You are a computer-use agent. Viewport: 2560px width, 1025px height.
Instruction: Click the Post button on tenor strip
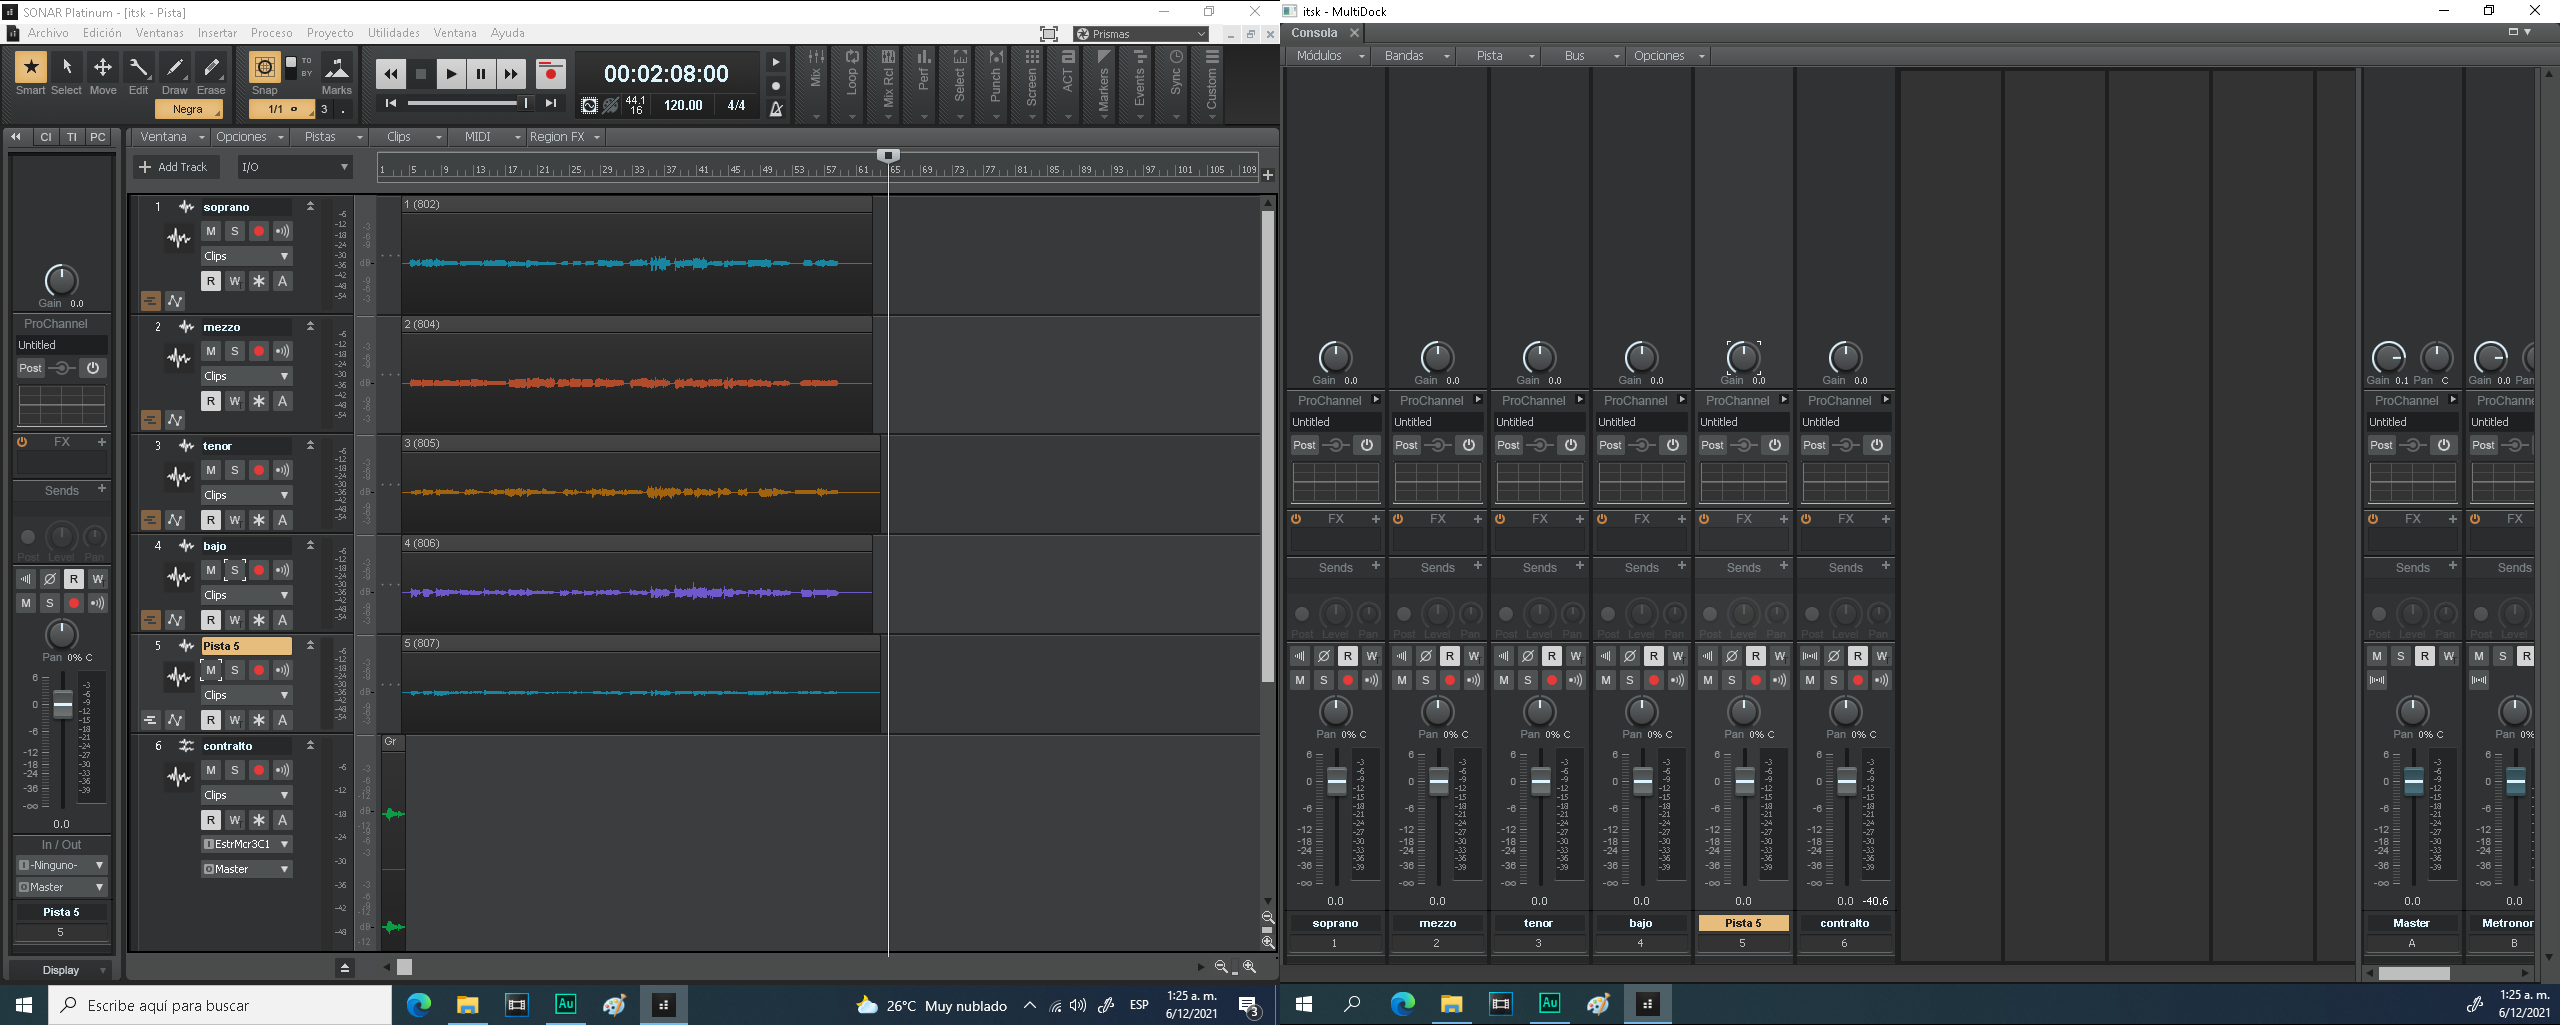click(x=1509, y=445)
